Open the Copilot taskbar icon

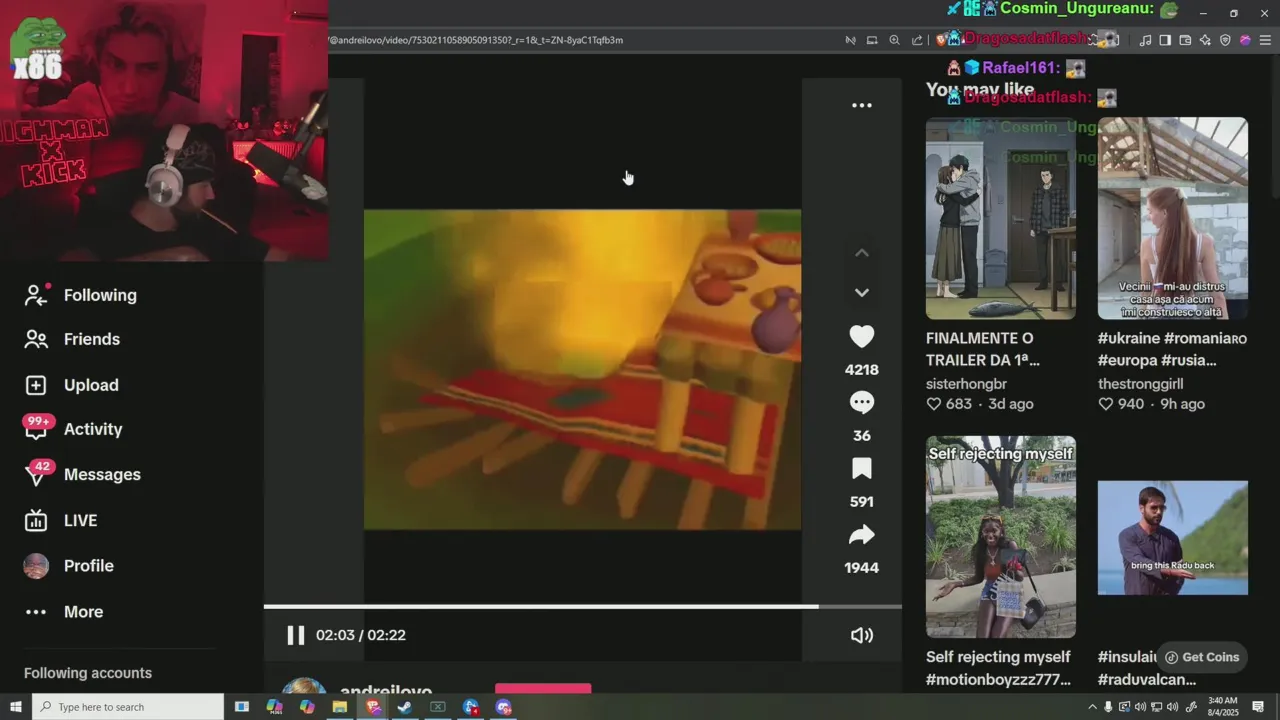(x=307, y=707)
